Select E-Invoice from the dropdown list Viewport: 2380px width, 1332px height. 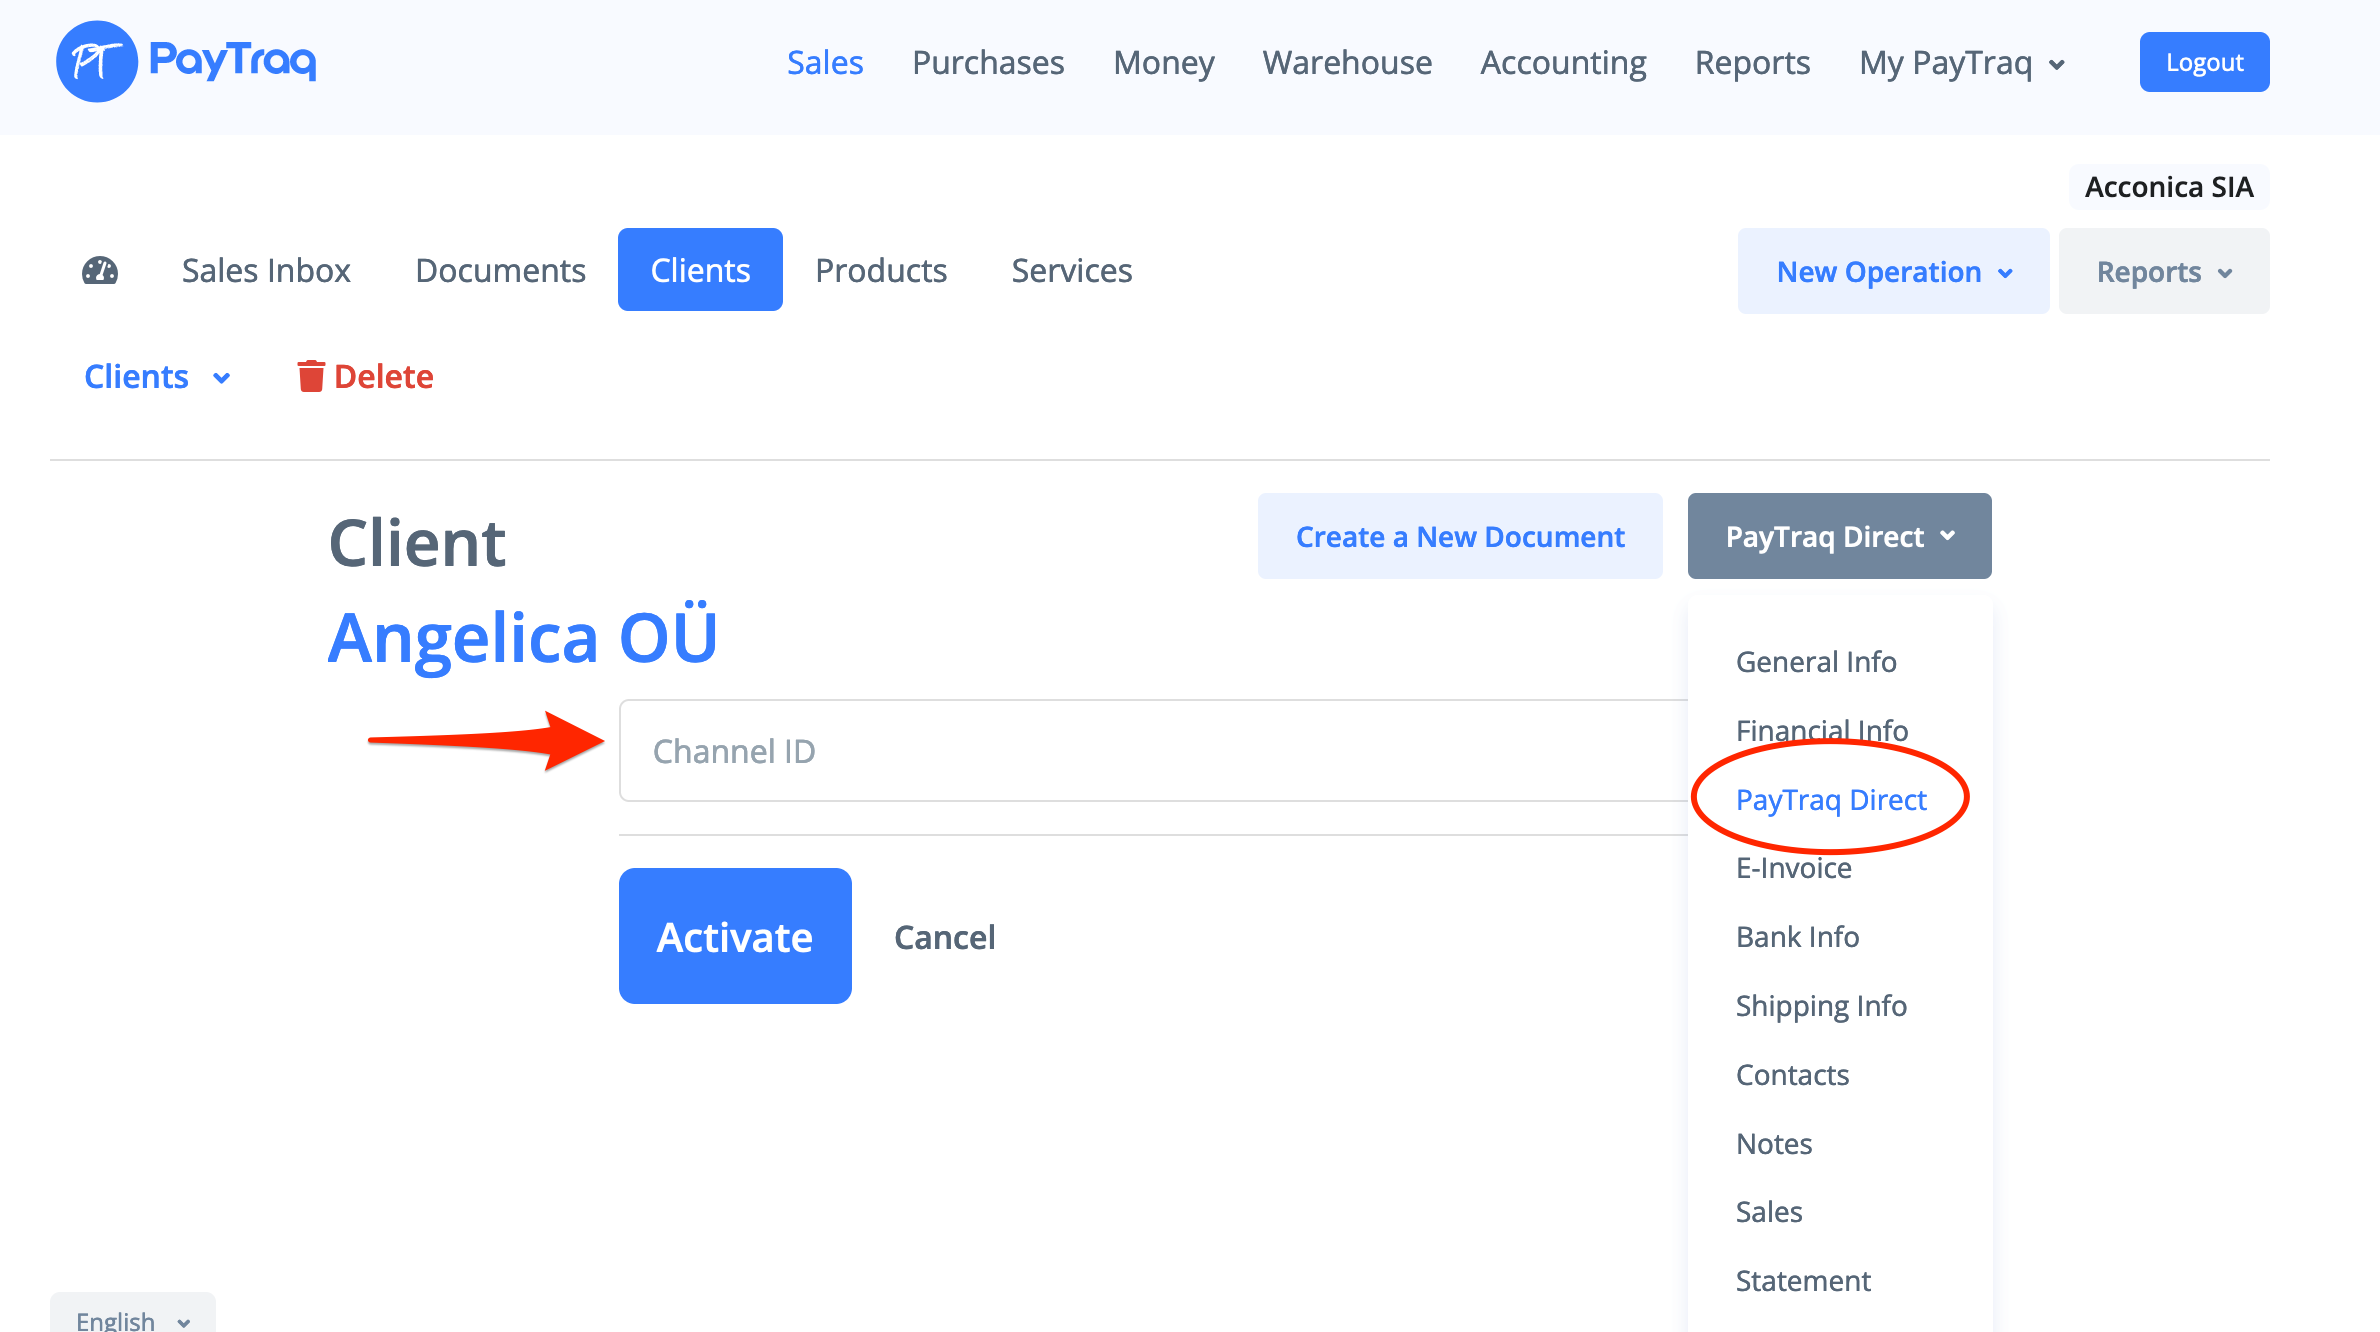click(1793, 868)
